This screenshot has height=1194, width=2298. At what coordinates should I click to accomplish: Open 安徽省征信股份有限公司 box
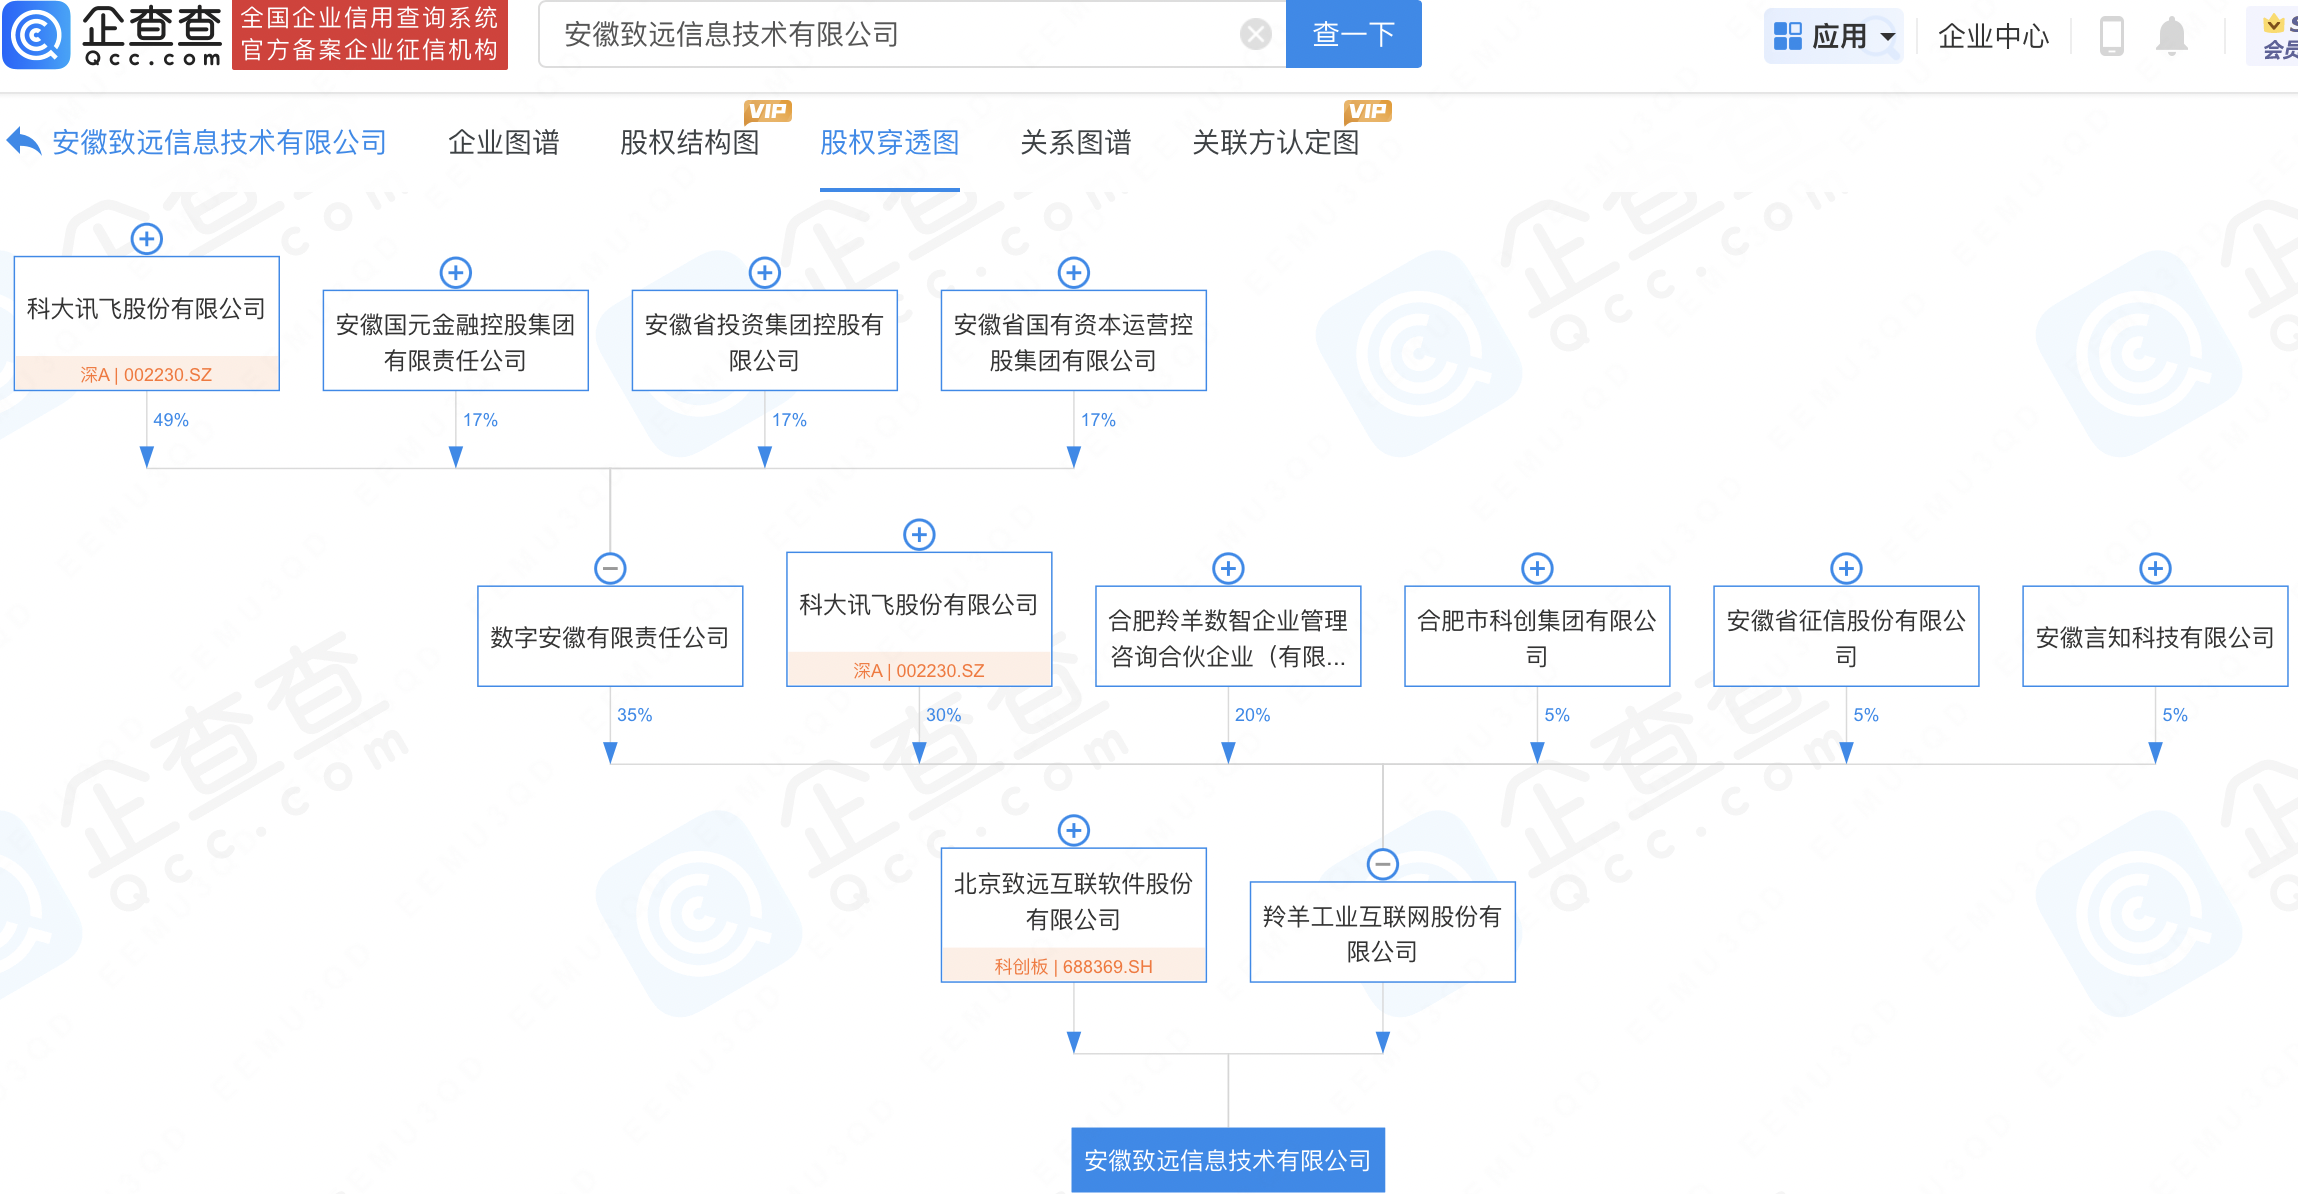pos(1846,636)
